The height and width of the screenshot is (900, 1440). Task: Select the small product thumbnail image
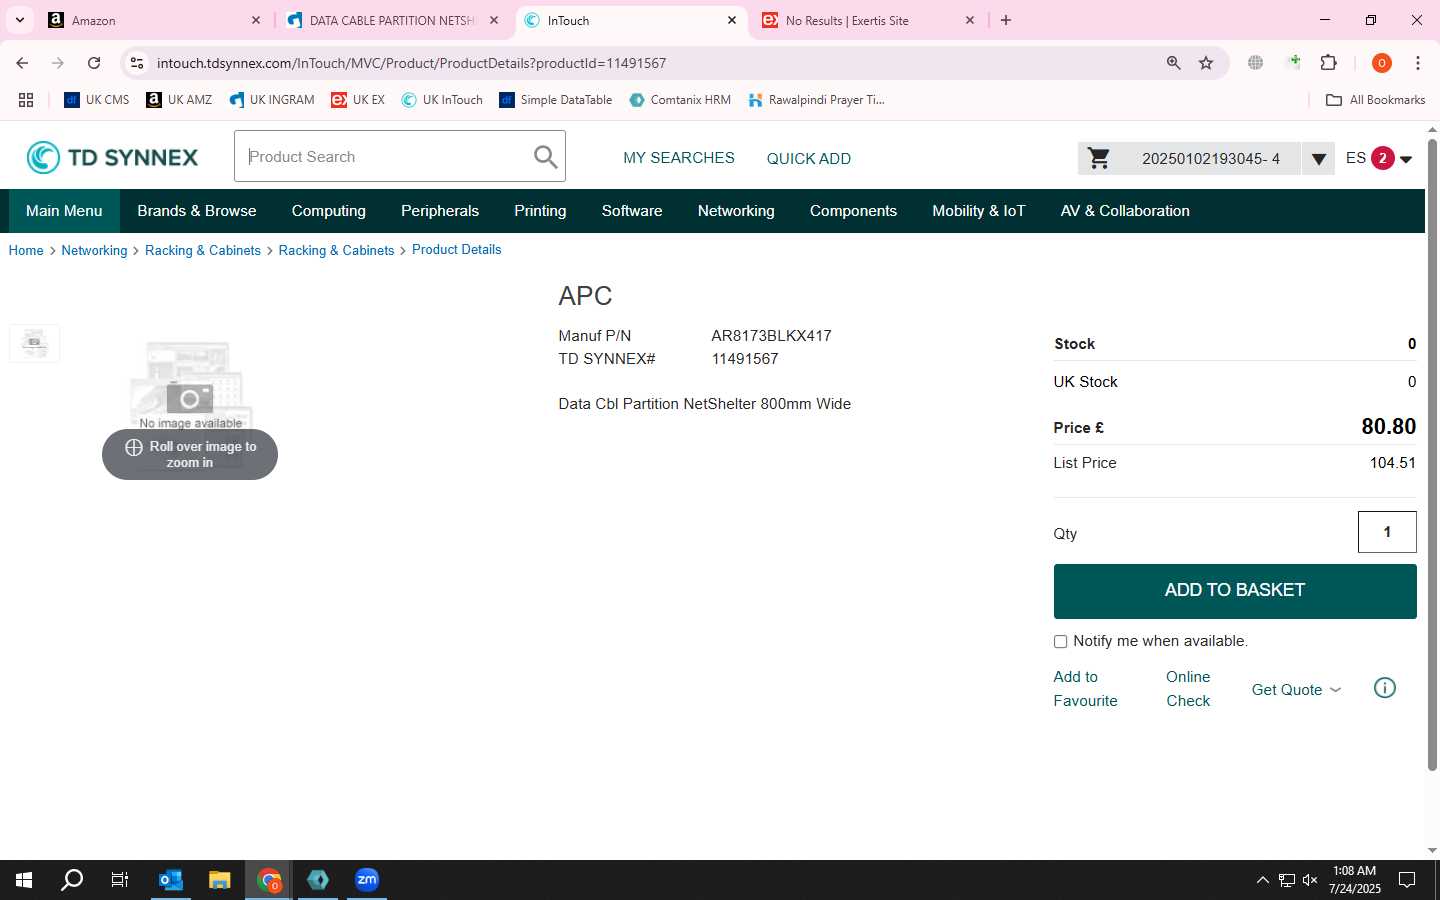34,343
